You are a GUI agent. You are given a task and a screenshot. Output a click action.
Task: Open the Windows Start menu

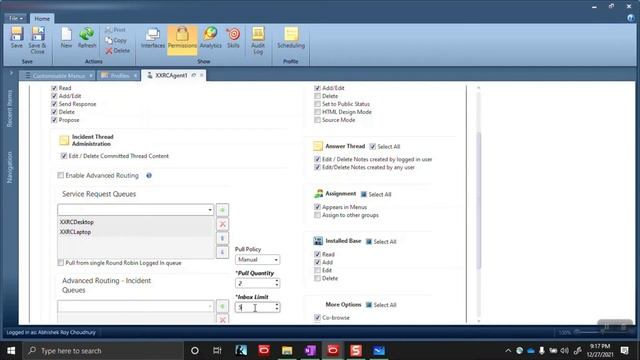click(11, 351)
